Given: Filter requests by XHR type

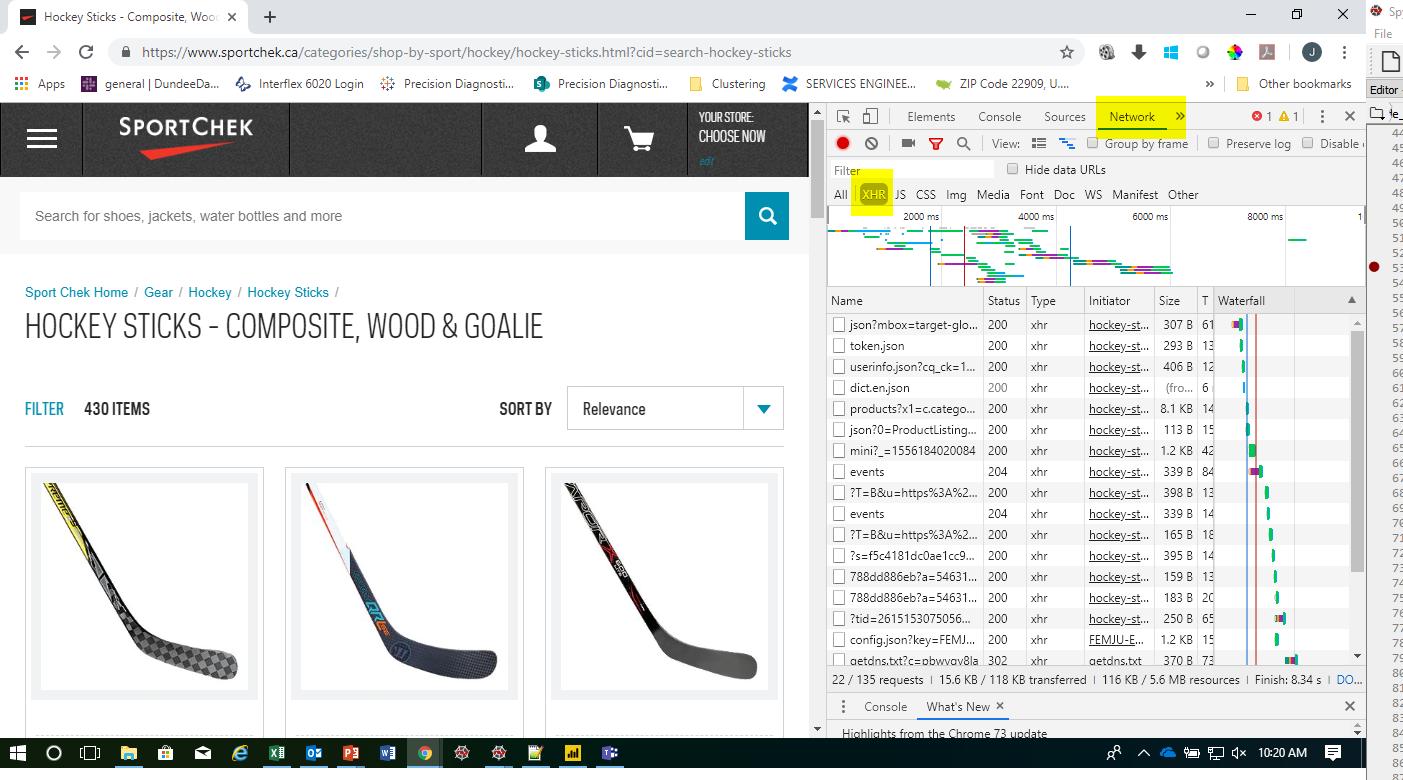Looking at the screenshot, I should (874, 195).
